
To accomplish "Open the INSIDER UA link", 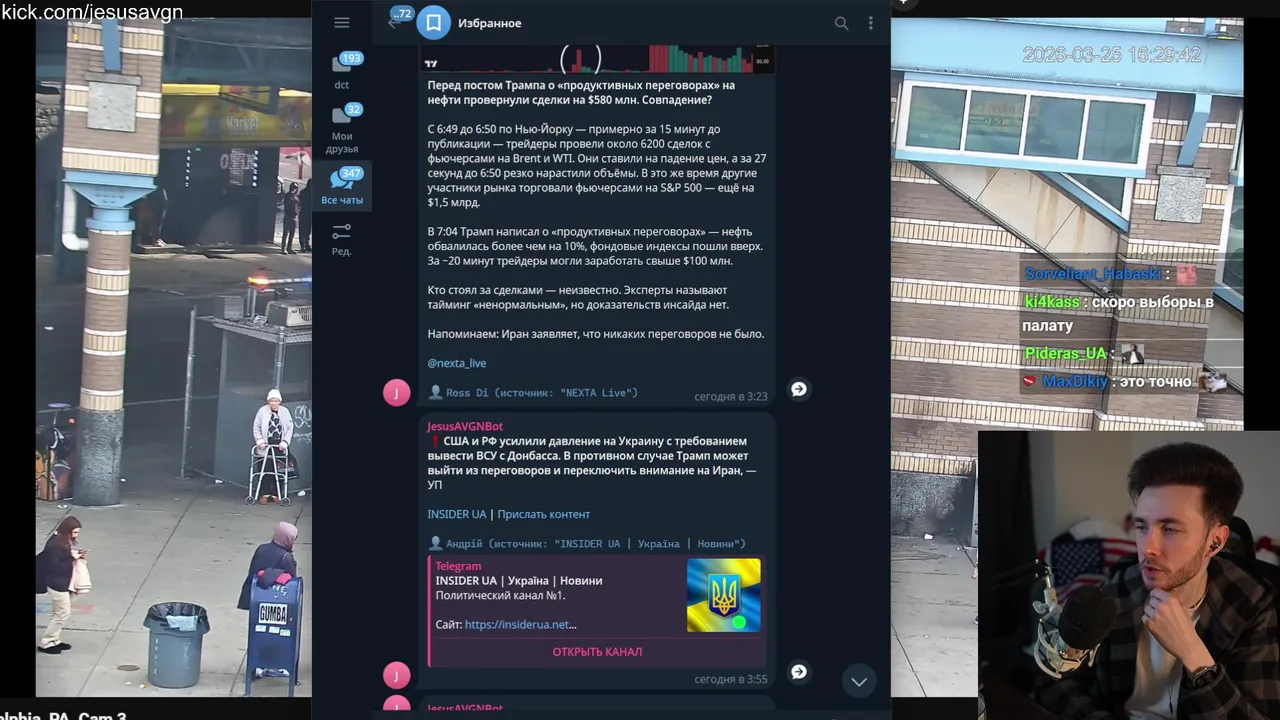I will point(457,514).
